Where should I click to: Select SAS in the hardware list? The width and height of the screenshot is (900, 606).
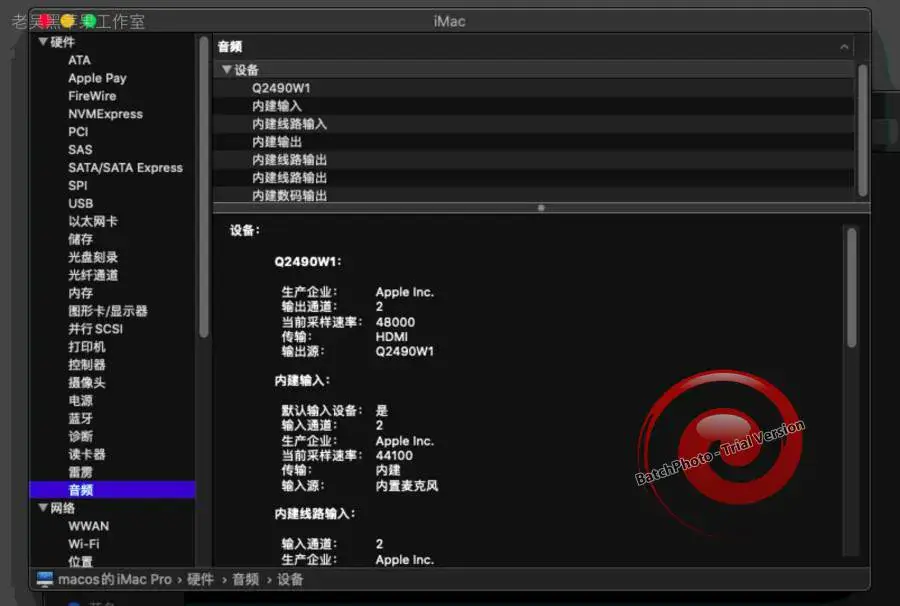[80, 149]
